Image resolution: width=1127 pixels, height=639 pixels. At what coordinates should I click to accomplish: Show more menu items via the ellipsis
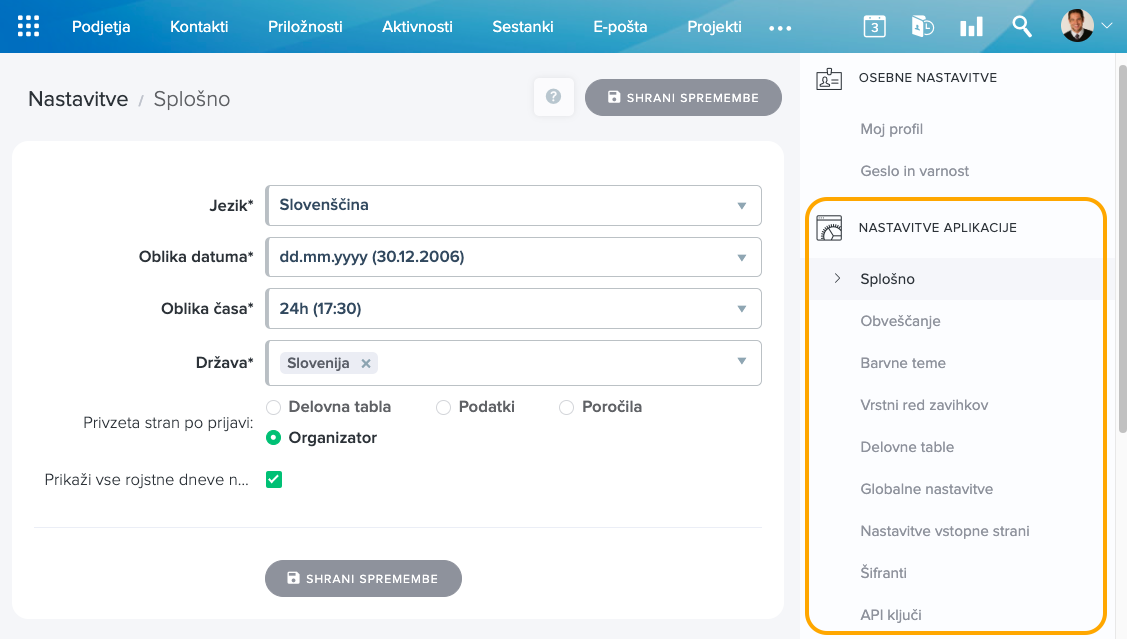click(x=780, y=28)
